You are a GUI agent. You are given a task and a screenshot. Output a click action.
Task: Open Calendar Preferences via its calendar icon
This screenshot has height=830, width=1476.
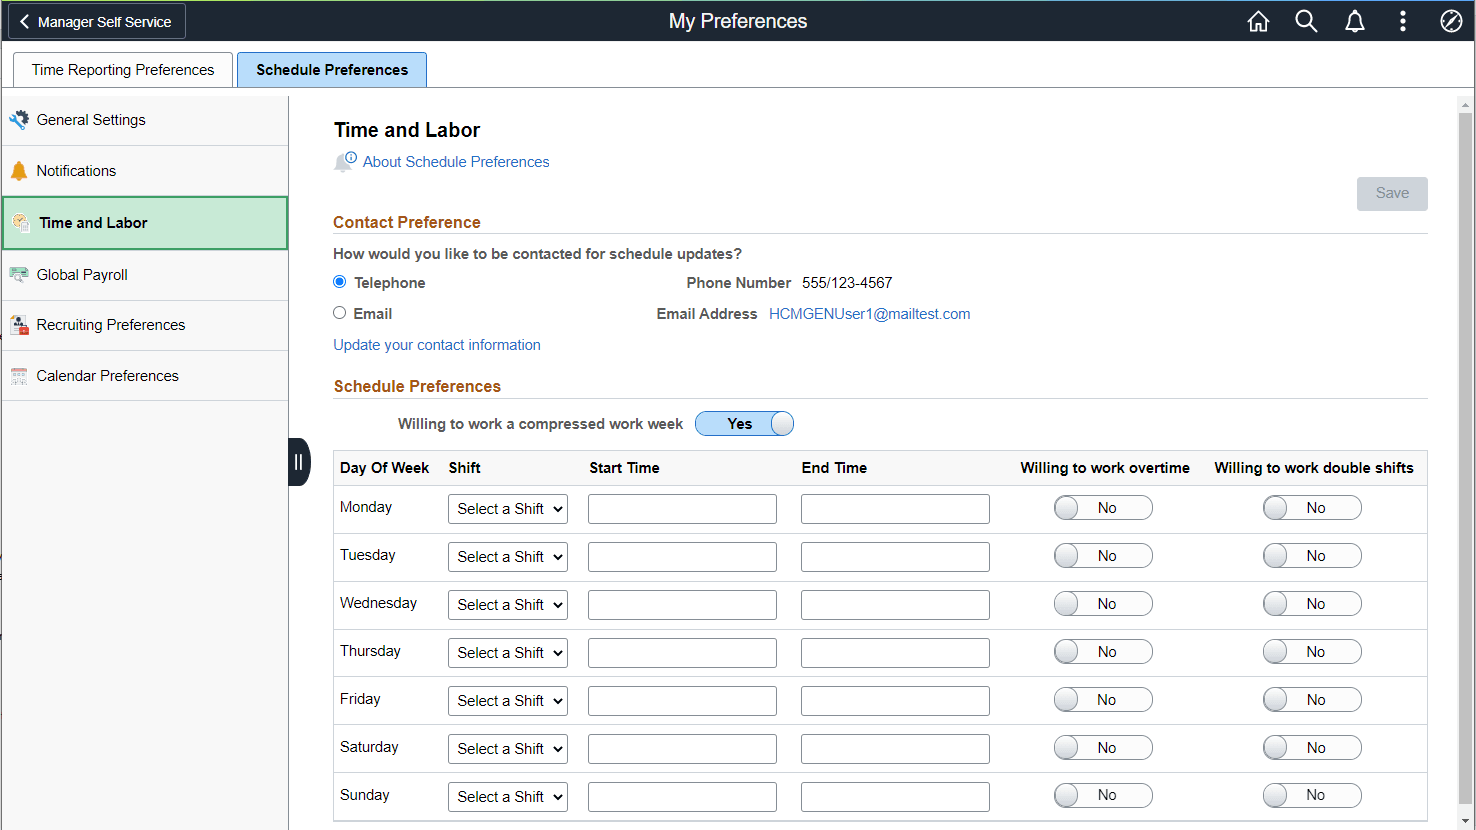coord(19,375)
